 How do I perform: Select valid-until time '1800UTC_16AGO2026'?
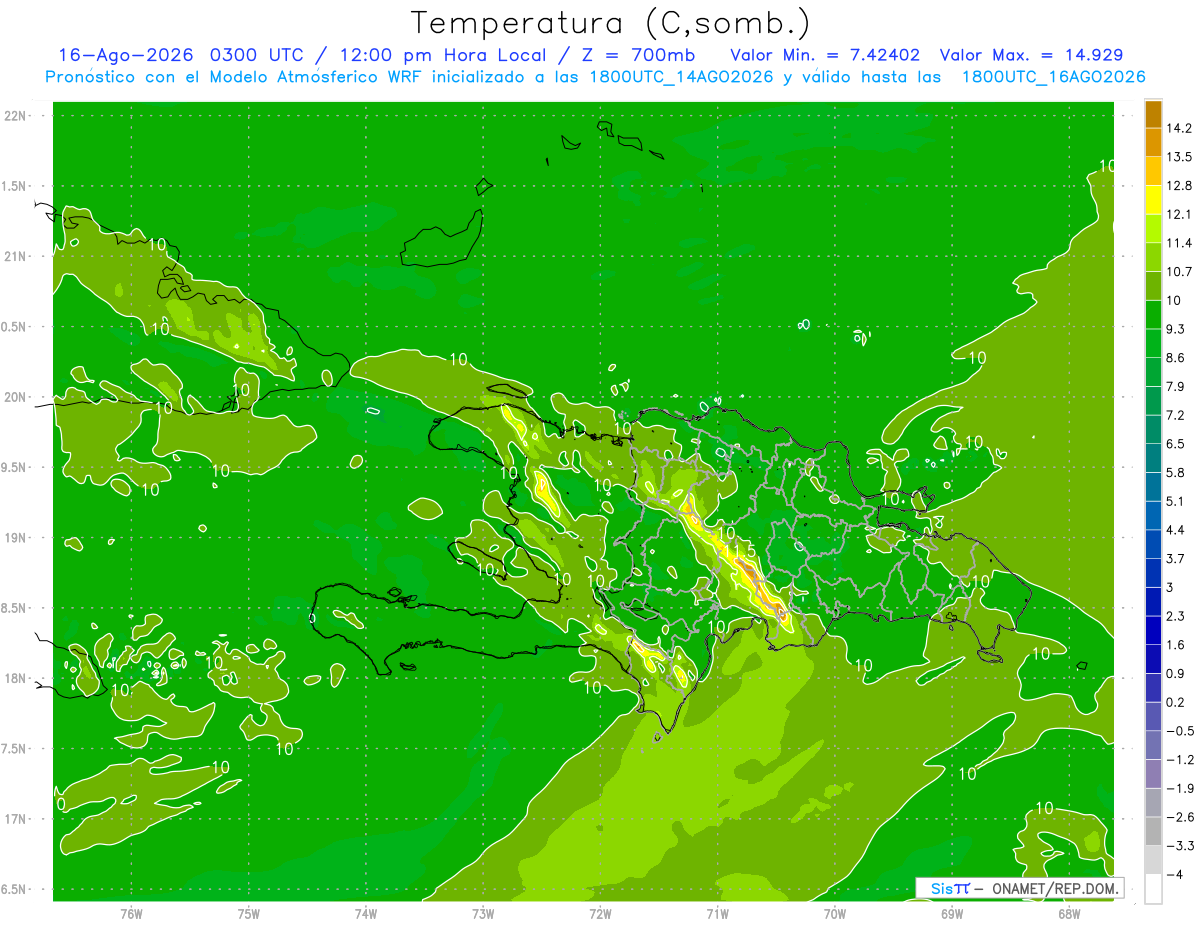click(x=1053, y=77)
